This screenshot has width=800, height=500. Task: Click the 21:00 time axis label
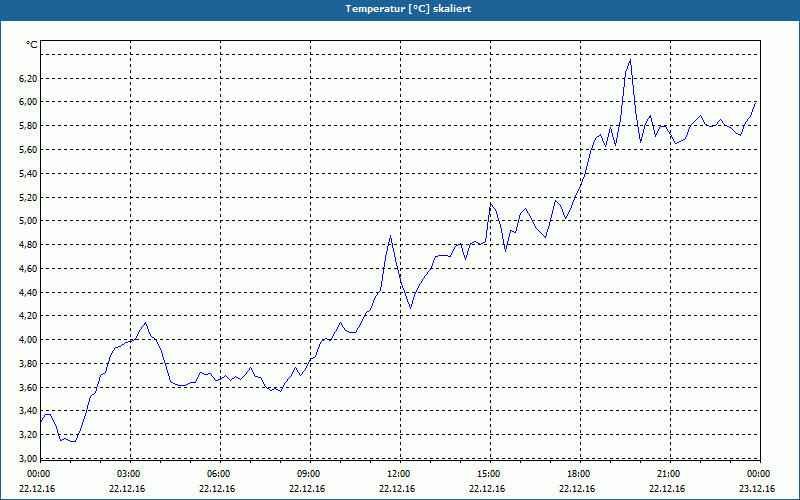pyautogui.click(x=670, y=474)
